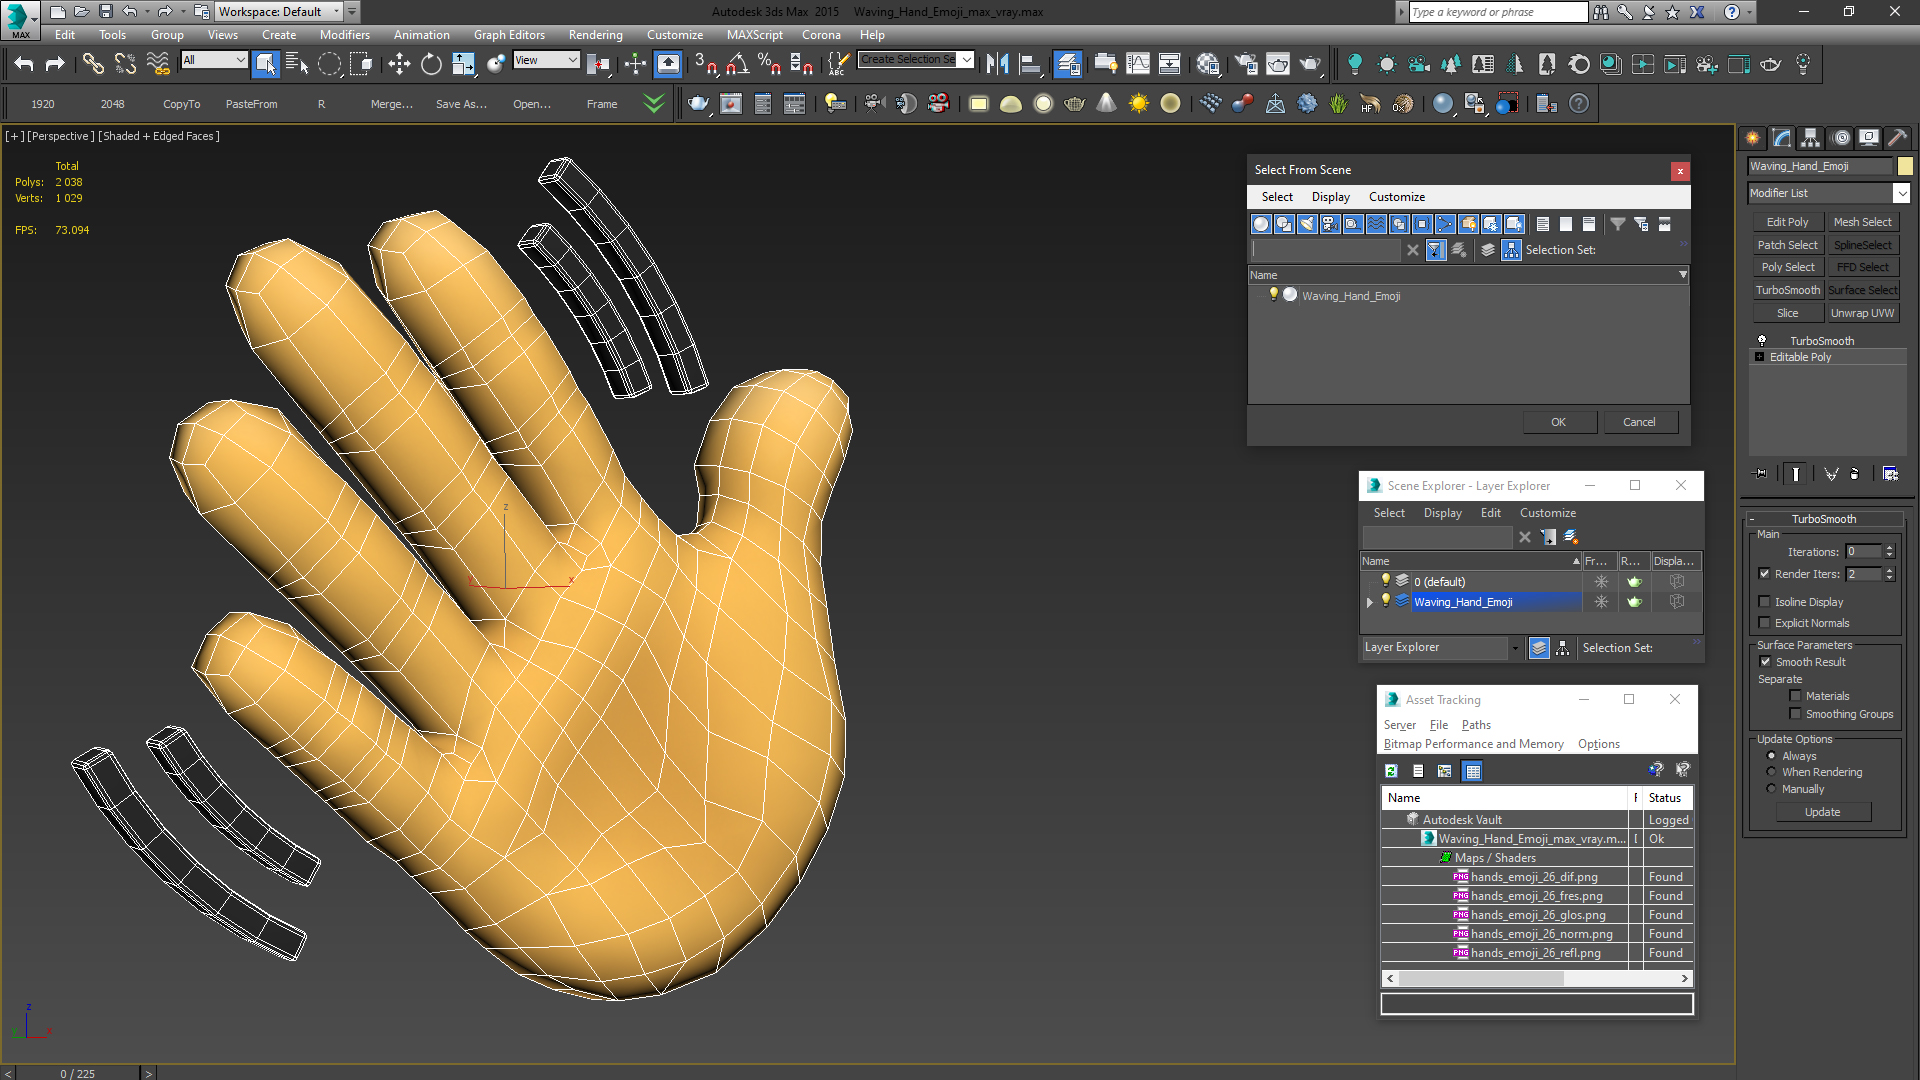Open the Rendering menu
This screenshot has height=1080, width=1920.
[x=595, y=34]
